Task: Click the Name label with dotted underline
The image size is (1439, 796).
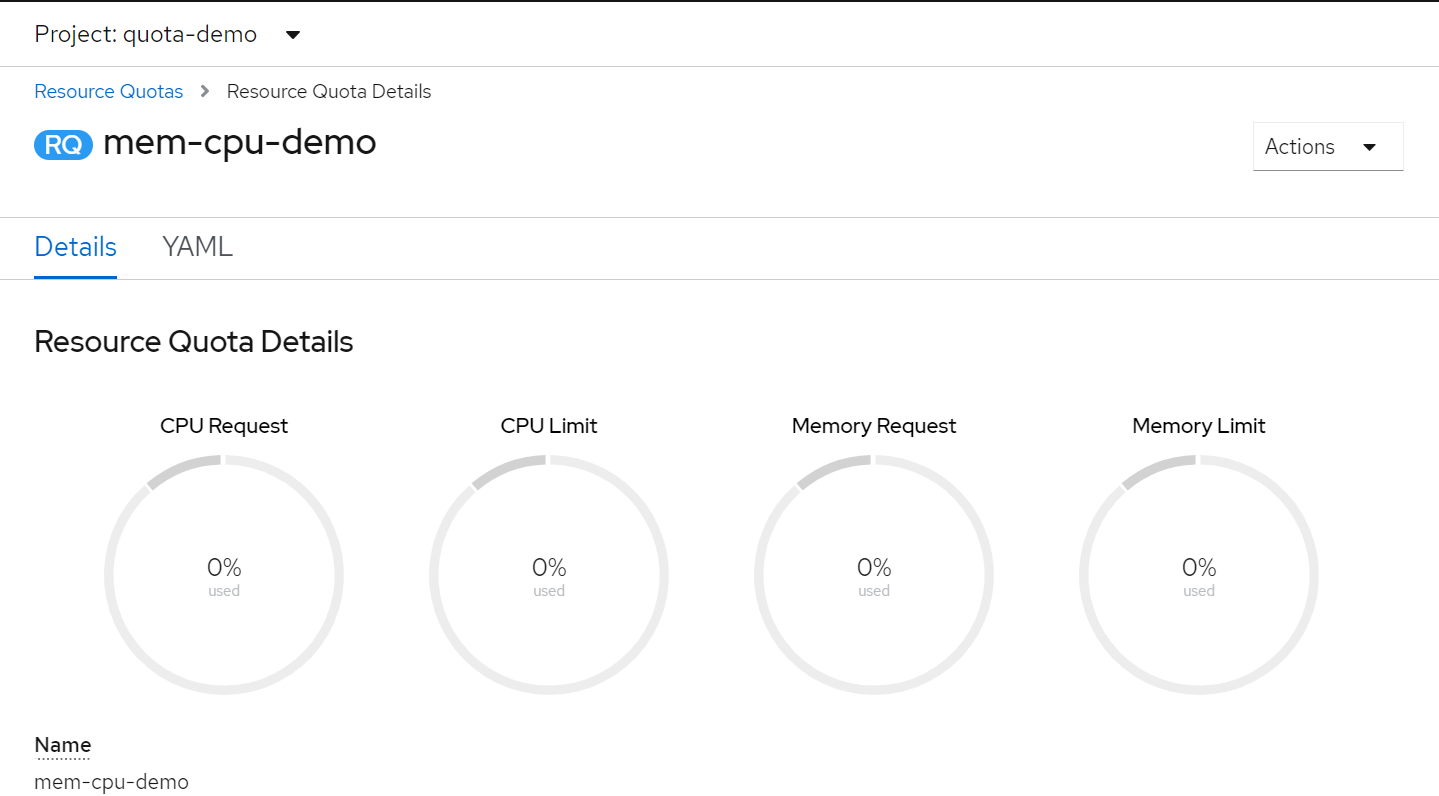Action: (x=62, y=744)
